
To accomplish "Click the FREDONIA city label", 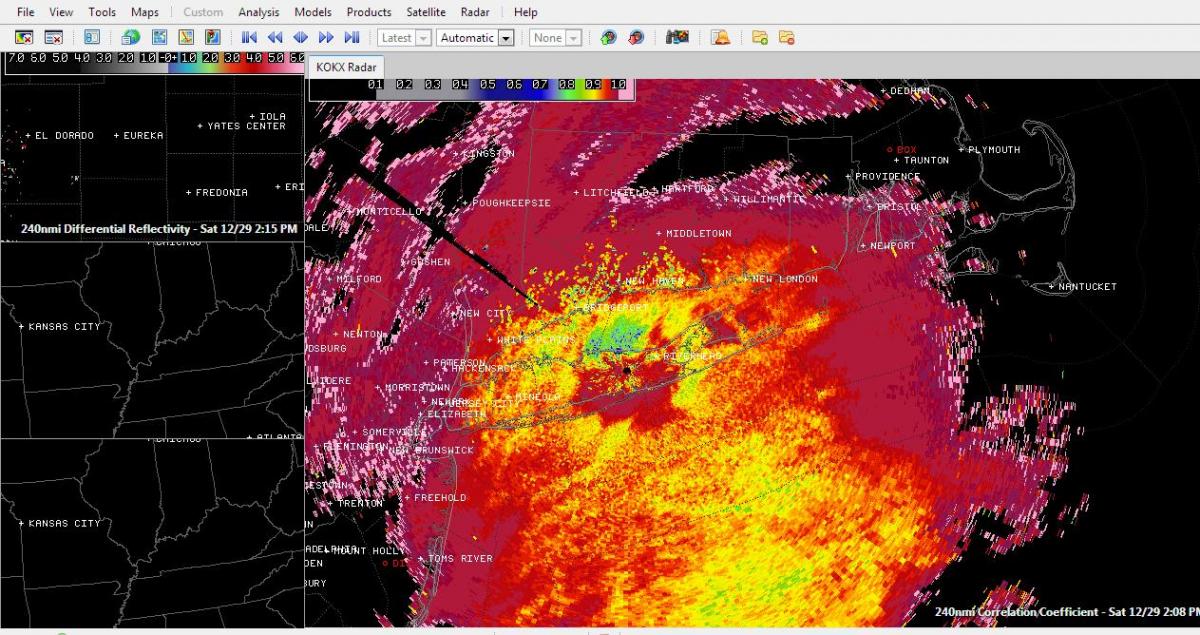I will [x=221, y=192].
